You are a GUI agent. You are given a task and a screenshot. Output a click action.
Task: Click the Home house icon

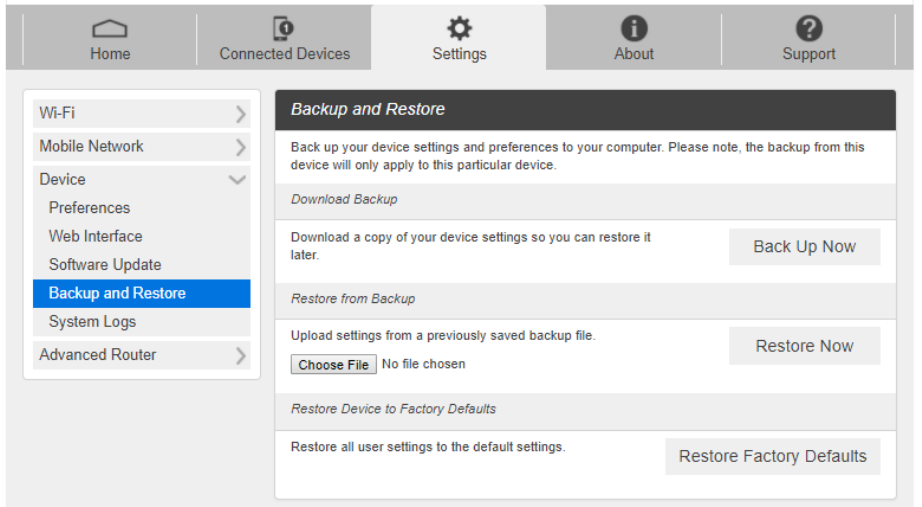point(110,29)
